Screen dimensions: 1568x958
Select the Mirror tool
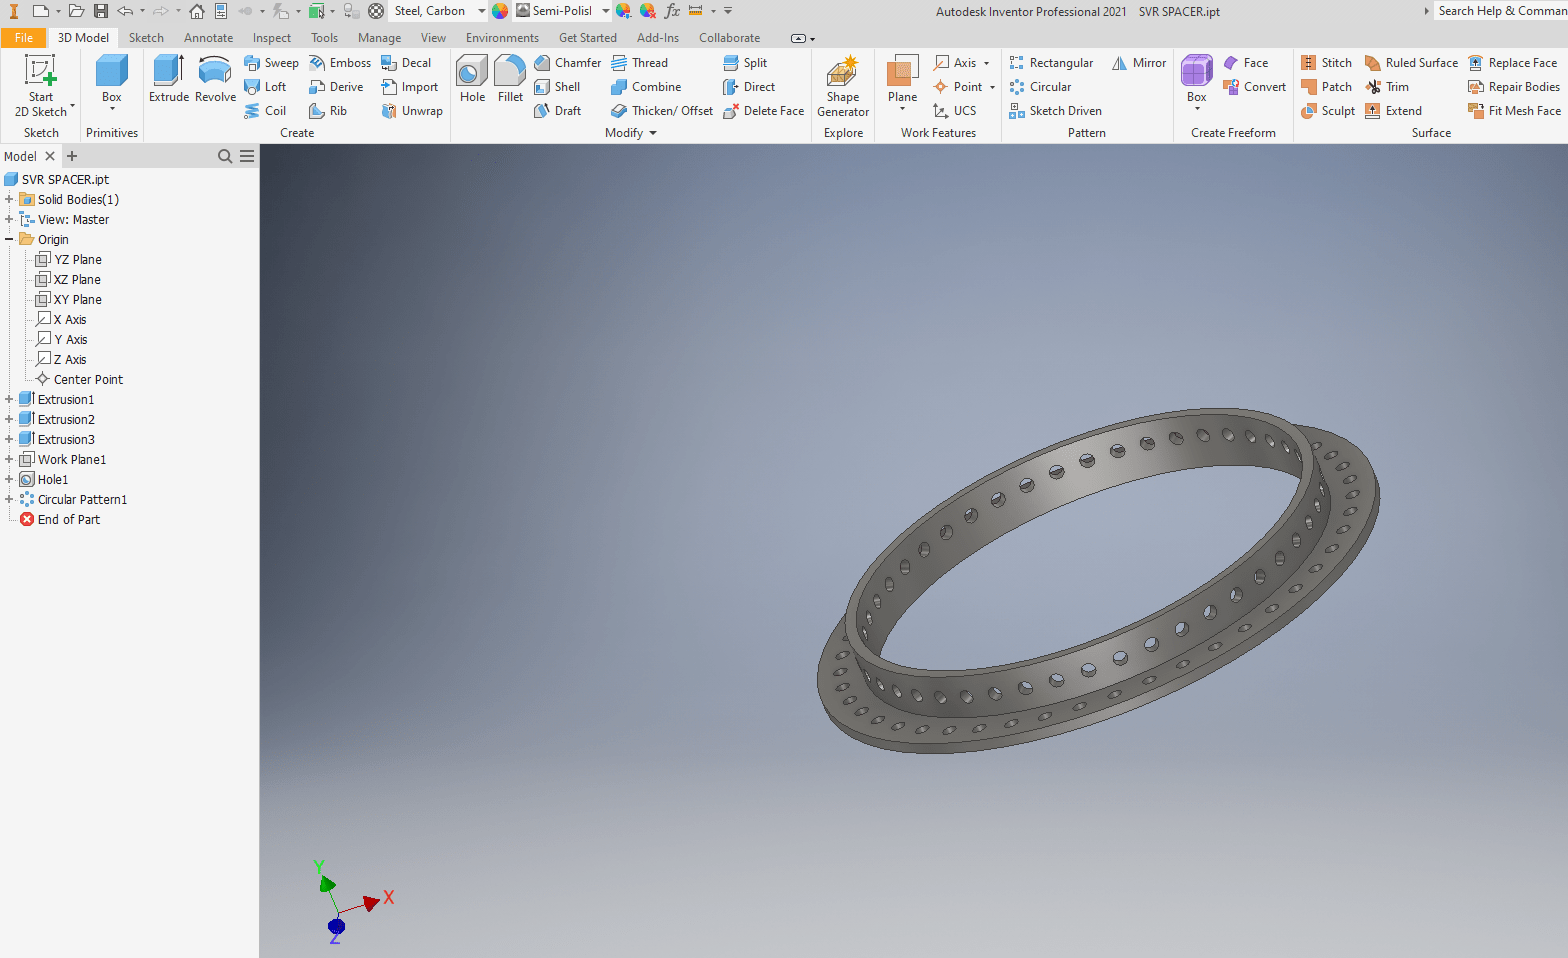tap(1139, 63)
